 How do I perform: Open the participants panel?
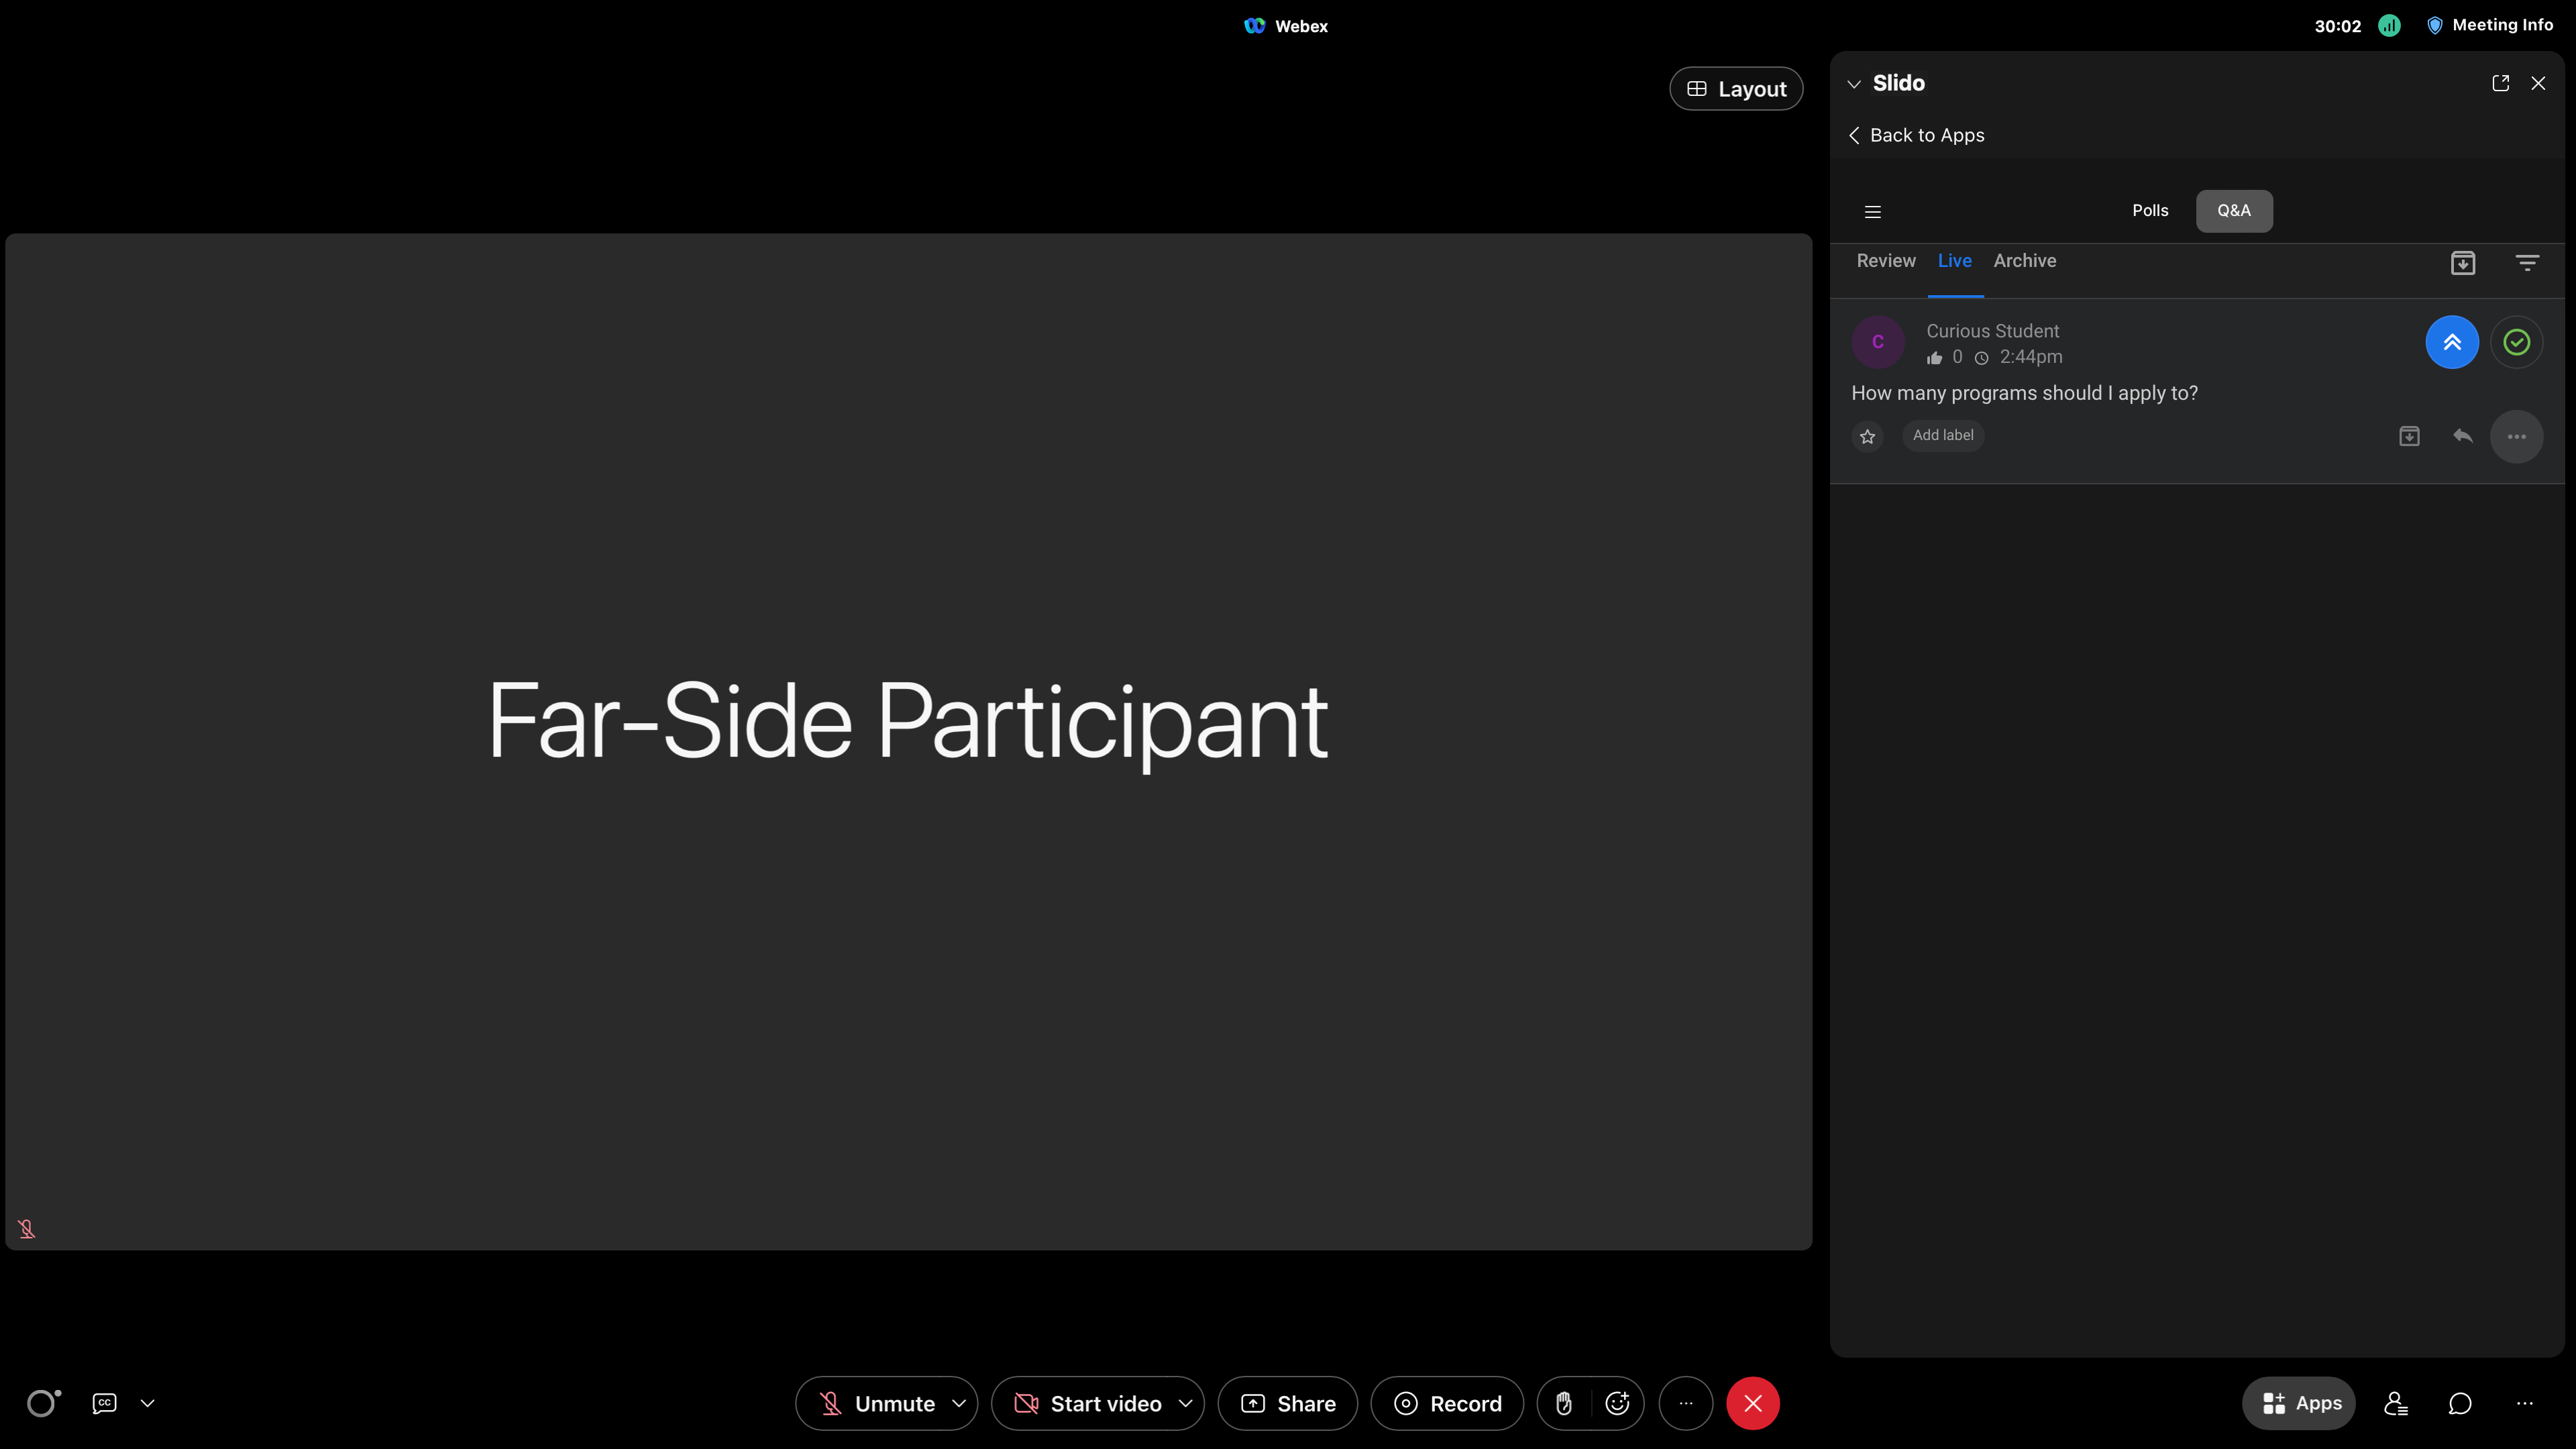tap(2396, 1403)
